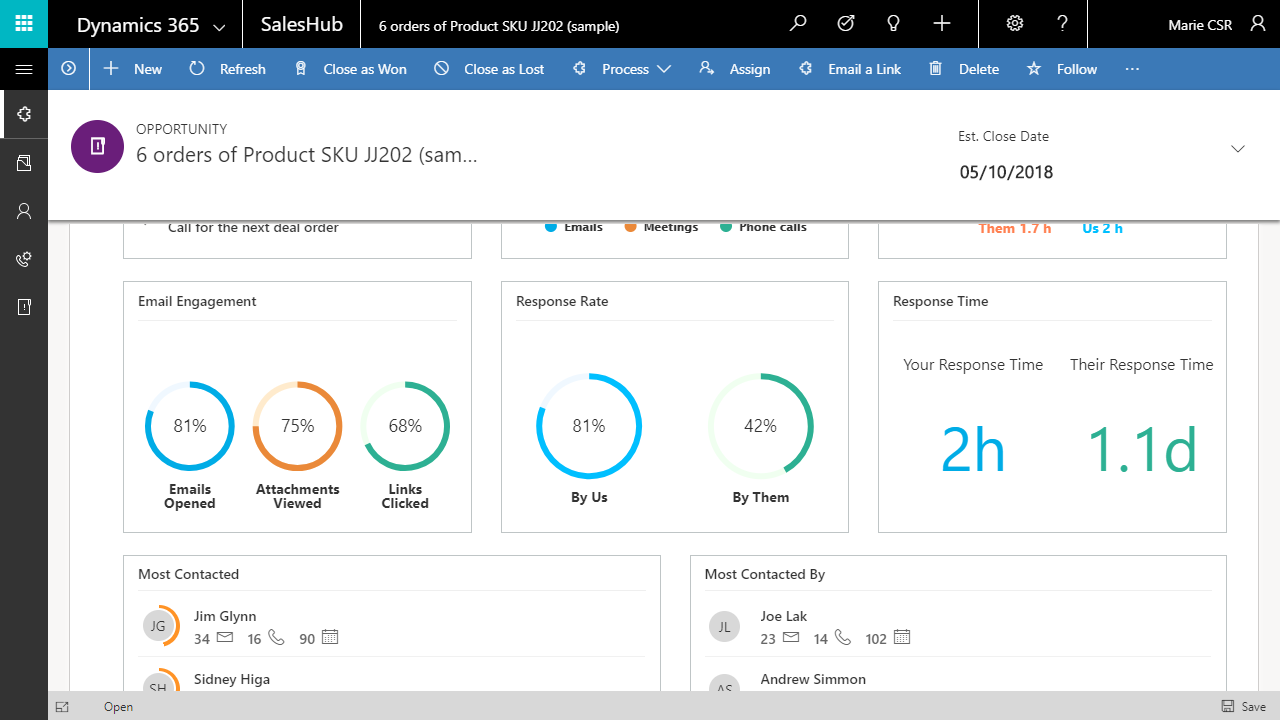Toggle the hamburger site map menu

[x=24, y=69]
